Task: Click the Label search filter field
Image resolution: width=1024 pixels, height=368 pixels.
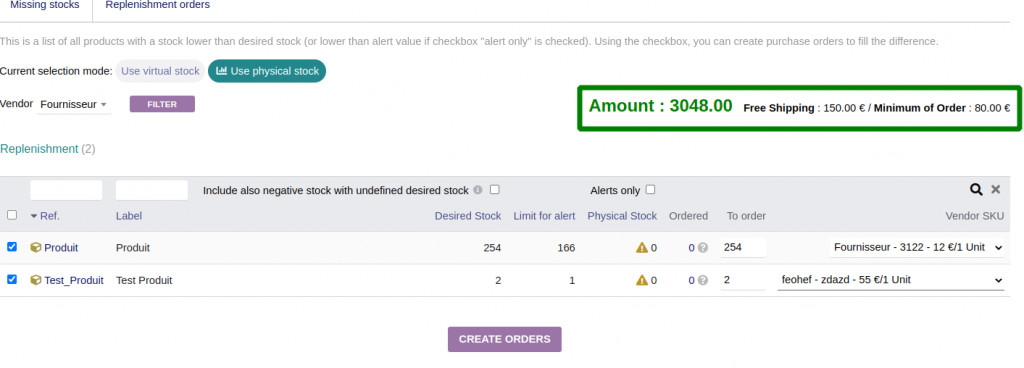Action: coord(152,190)
